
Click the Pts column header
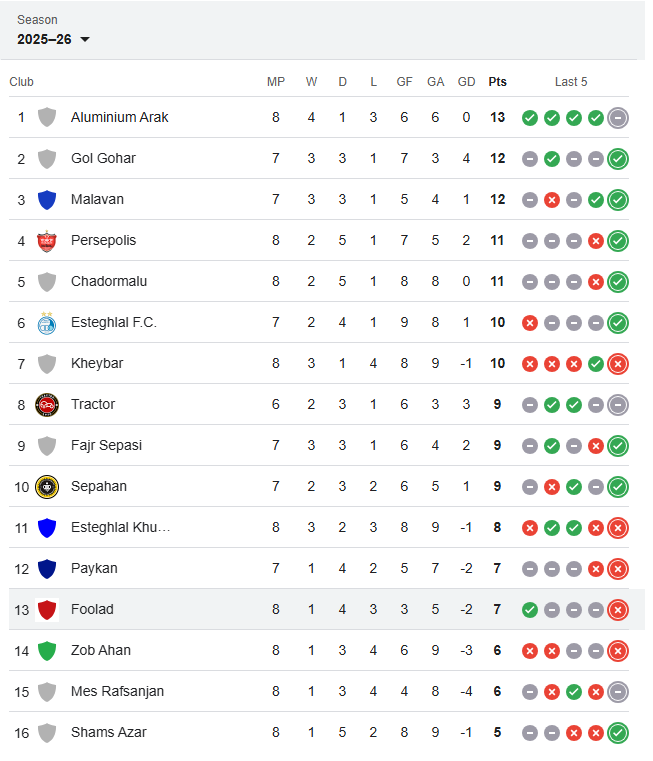point(497,82)
